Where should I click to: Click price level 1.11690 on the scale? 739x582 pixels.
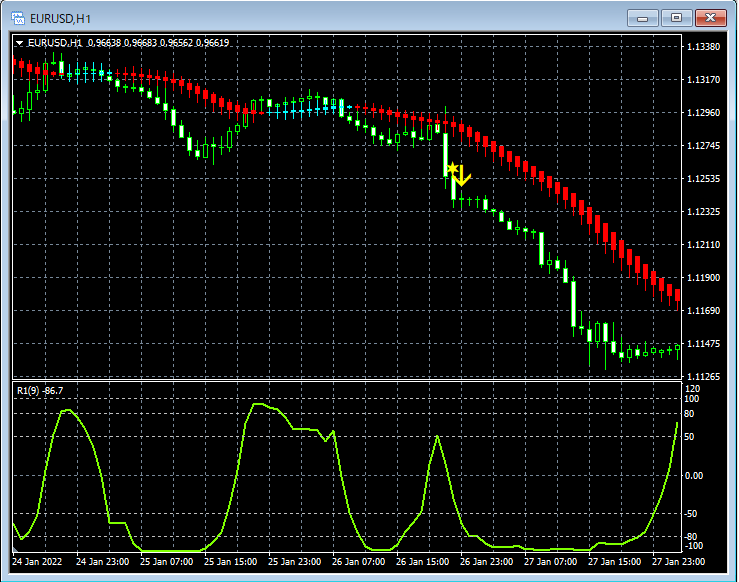704,311
